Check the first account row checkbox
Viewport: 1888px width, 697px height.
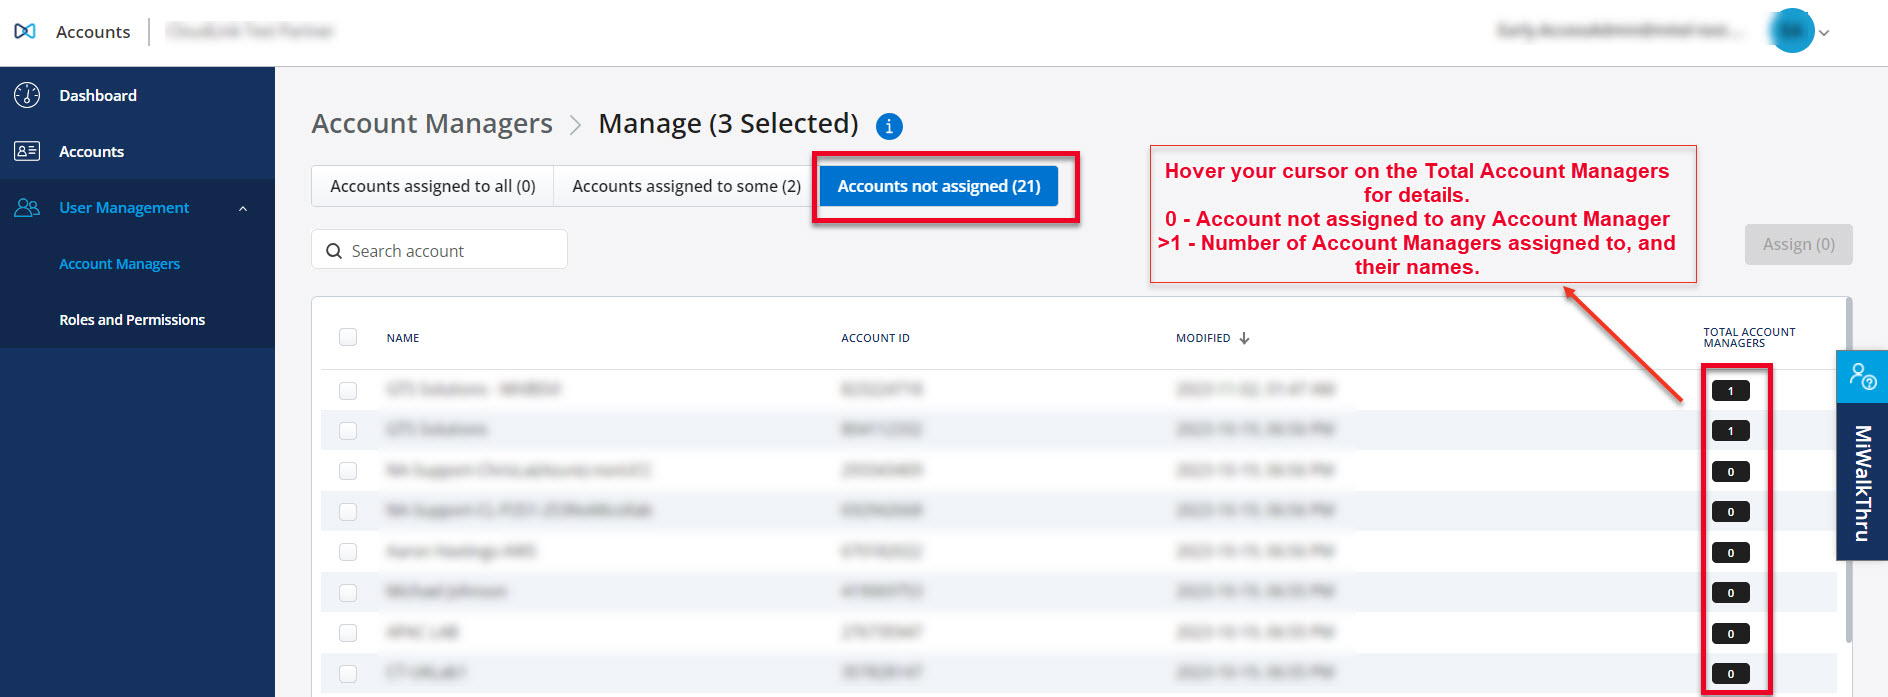[x=348, y=390]
